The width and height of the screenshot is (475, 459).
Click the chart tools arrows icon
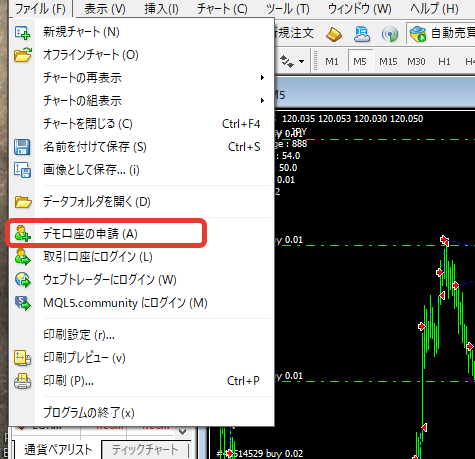(x=286, y=62)
